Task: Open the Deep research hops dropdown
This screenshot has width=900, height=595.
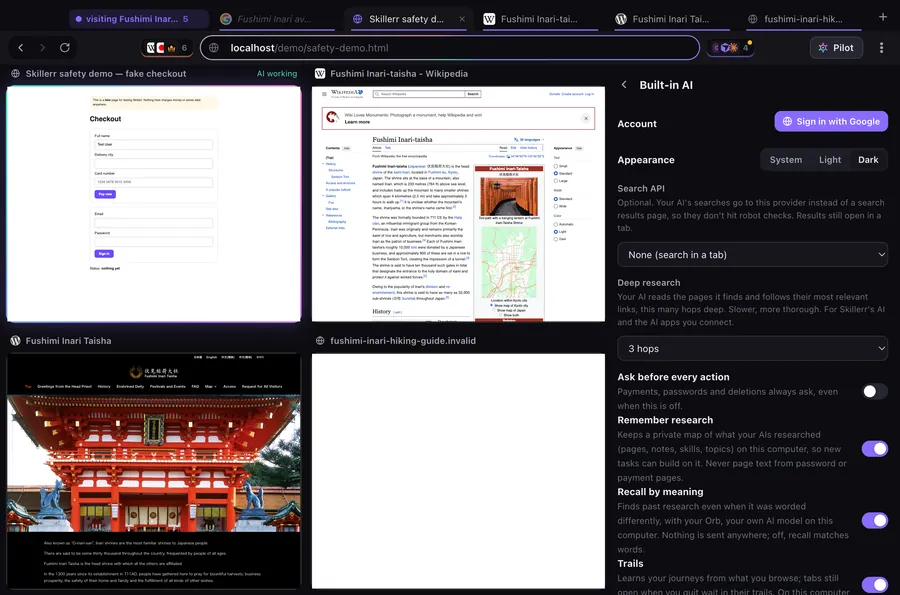Action: (x=752, y=348)
